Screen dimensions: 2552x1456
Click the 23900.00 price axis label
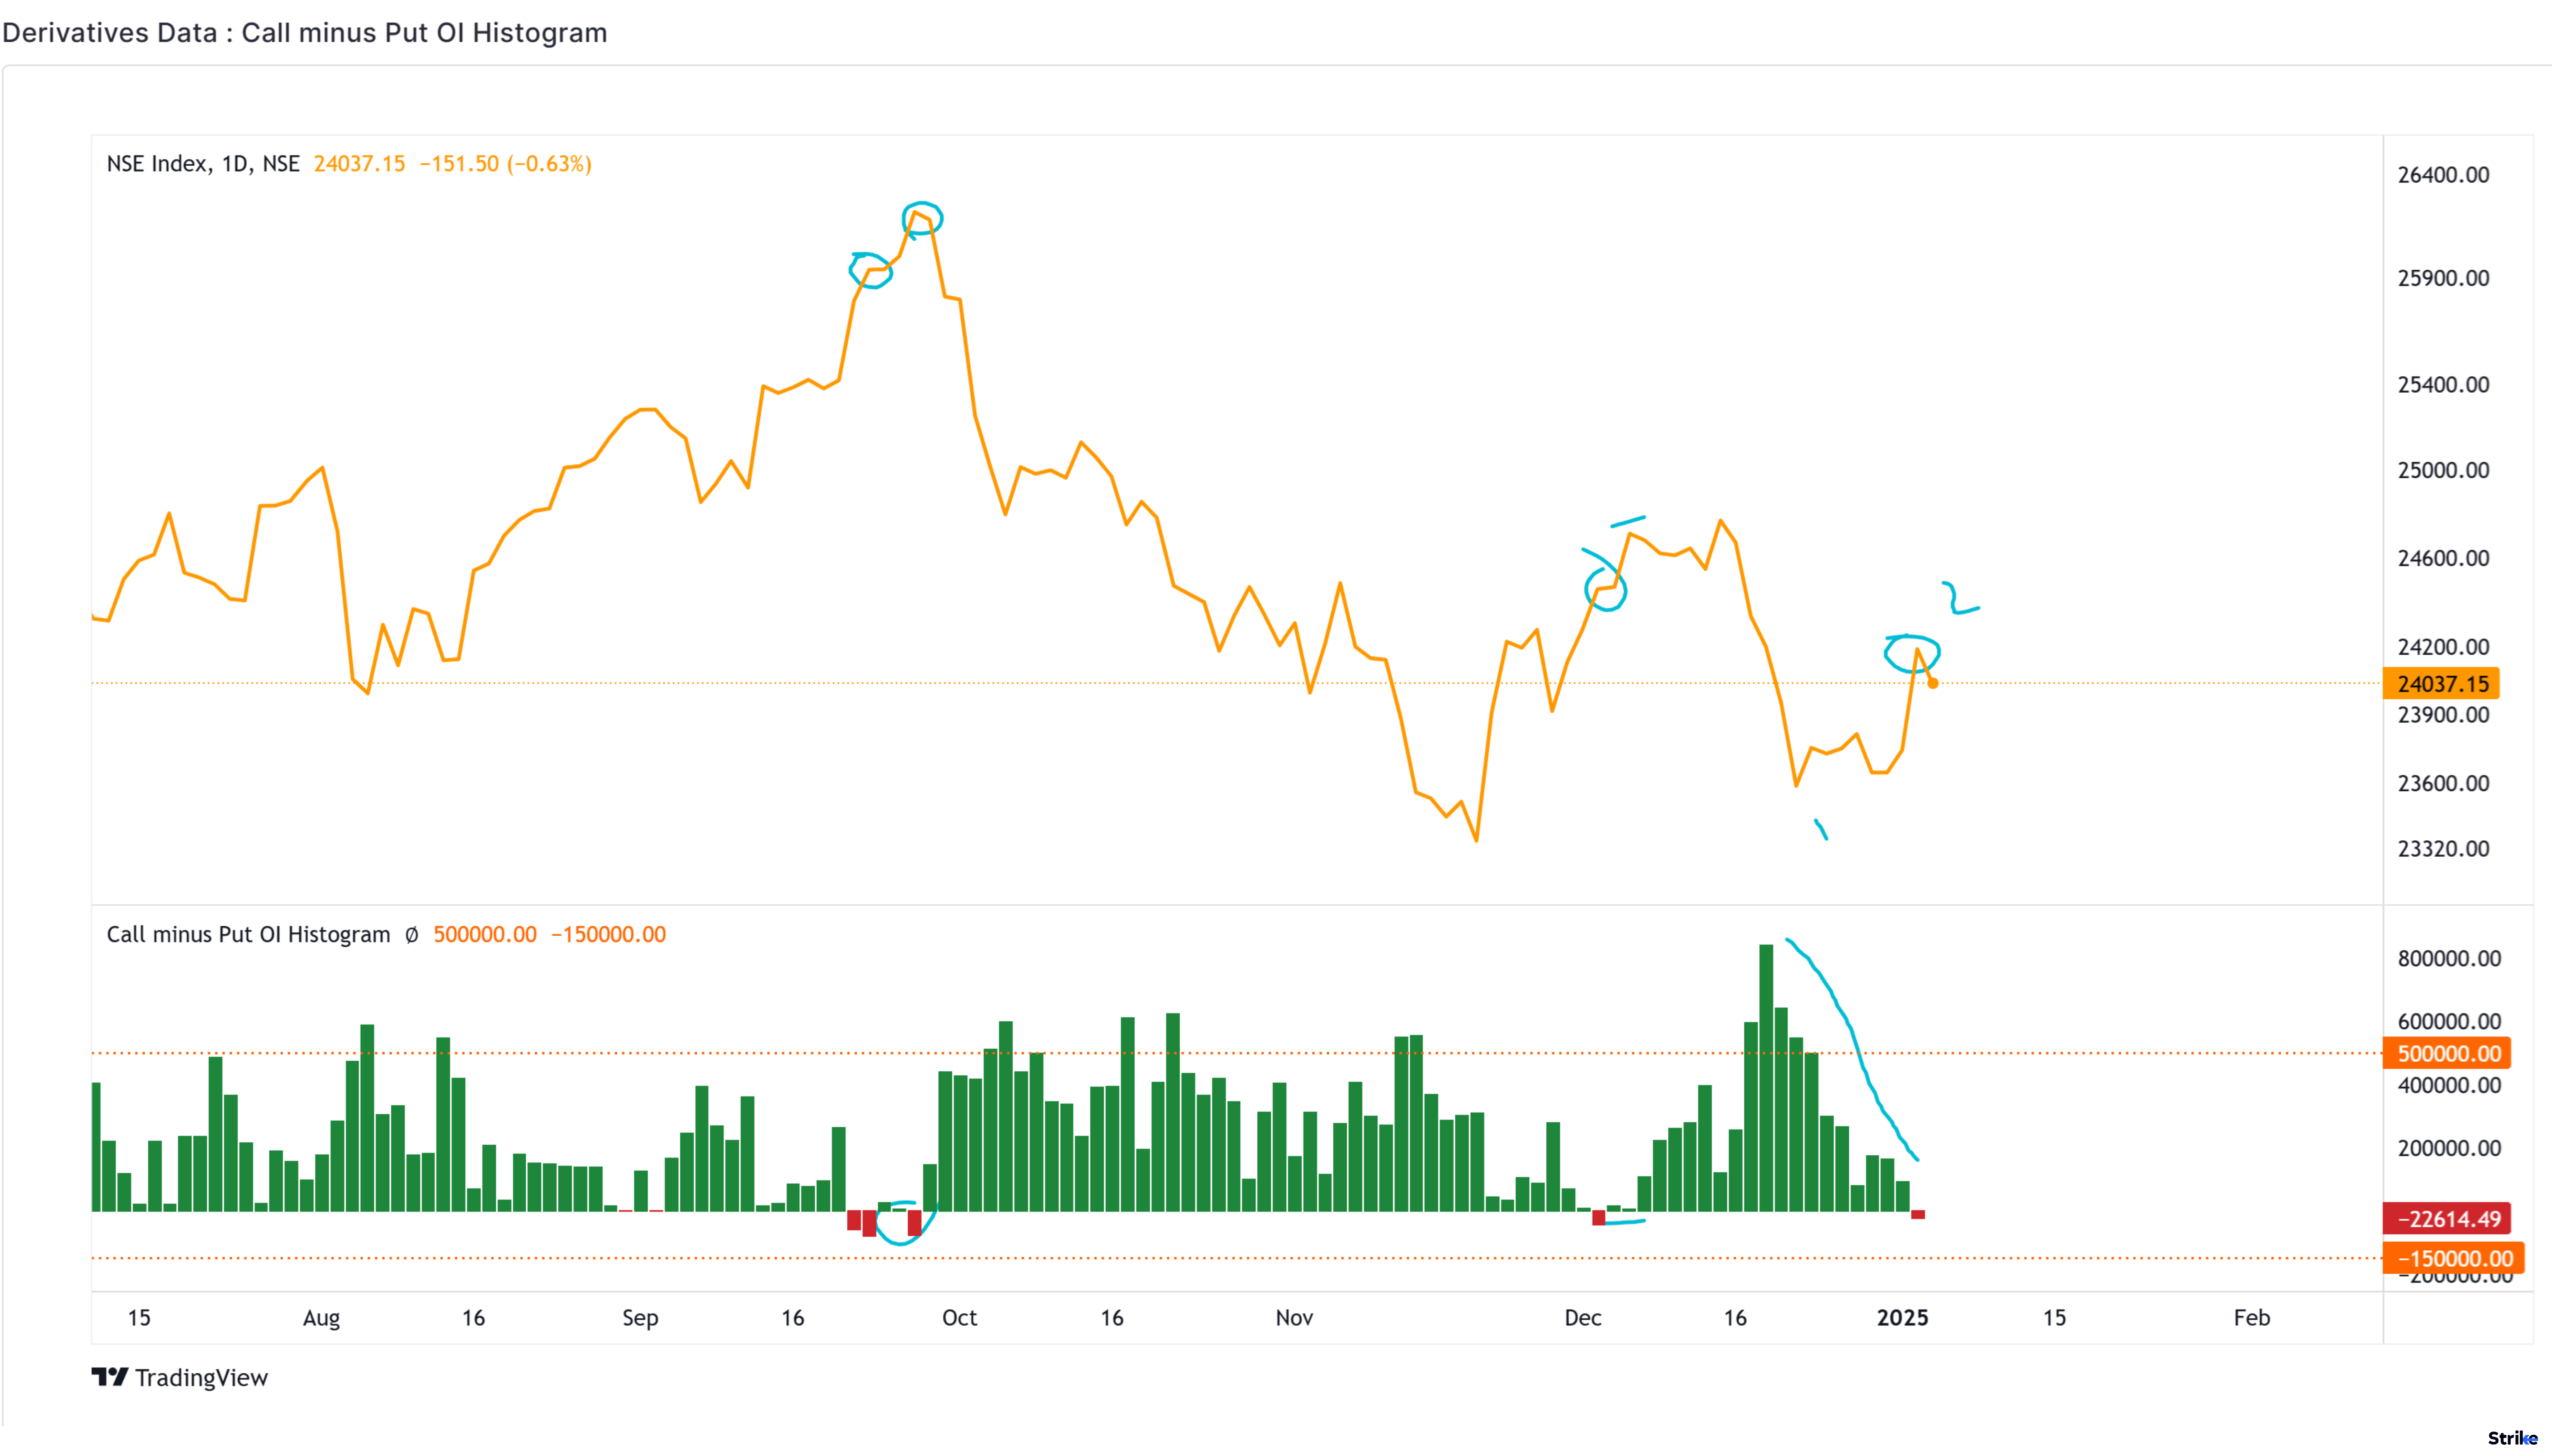2443,715
